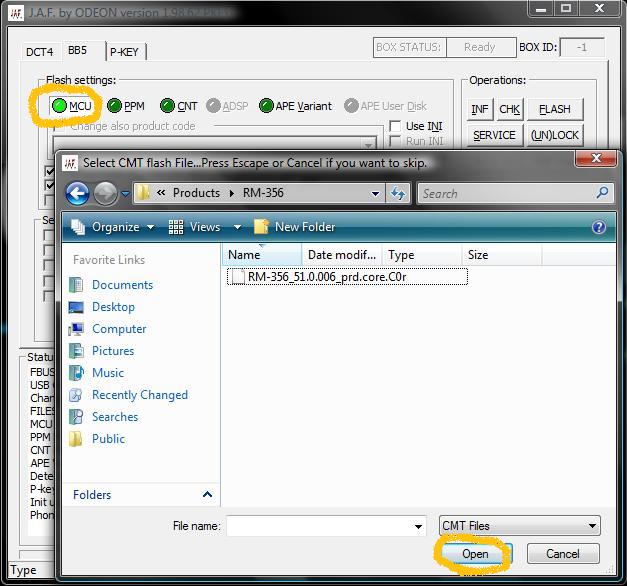Click RM-356 in the address path
627x586 pixels.
click(x=263, y=193)
